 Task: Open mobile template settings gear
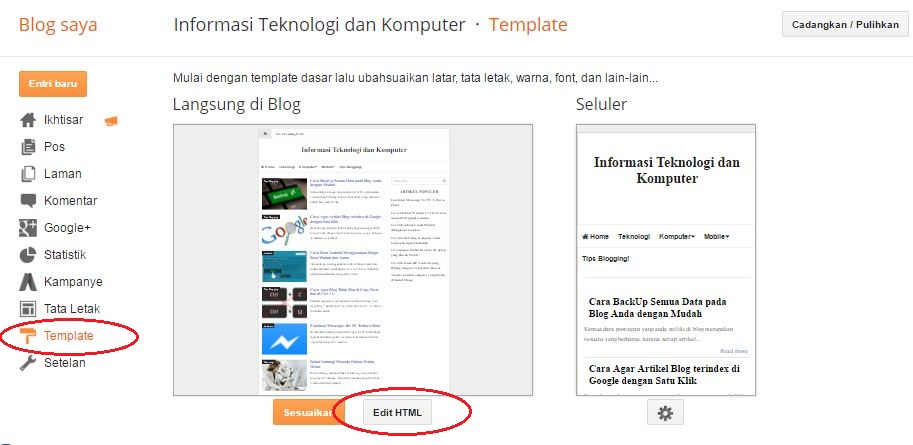point(665,413)
